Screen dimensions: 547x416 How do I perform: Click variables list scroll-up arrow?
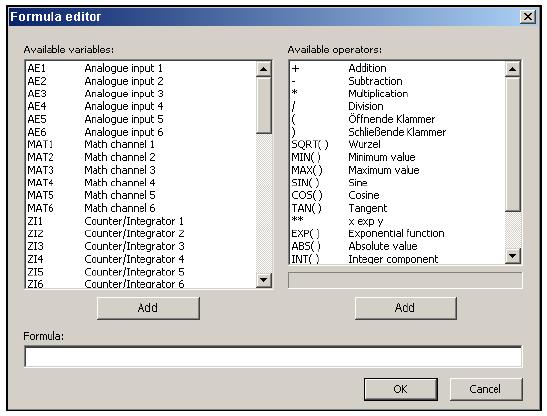click(264, 69)
